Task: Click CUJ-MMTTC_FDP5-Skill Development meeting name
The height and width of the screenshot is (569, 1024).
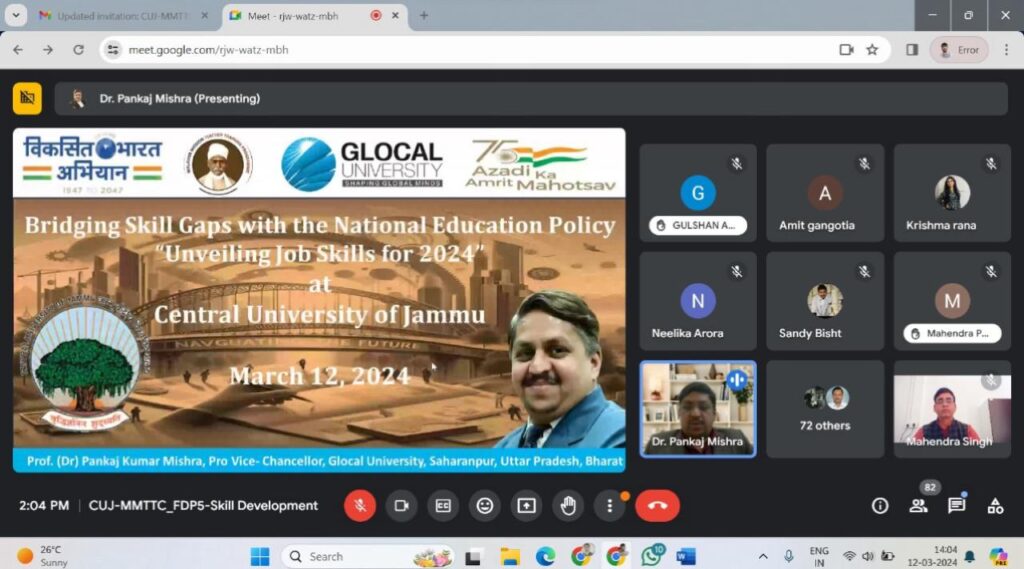Action: pos(203,506)
